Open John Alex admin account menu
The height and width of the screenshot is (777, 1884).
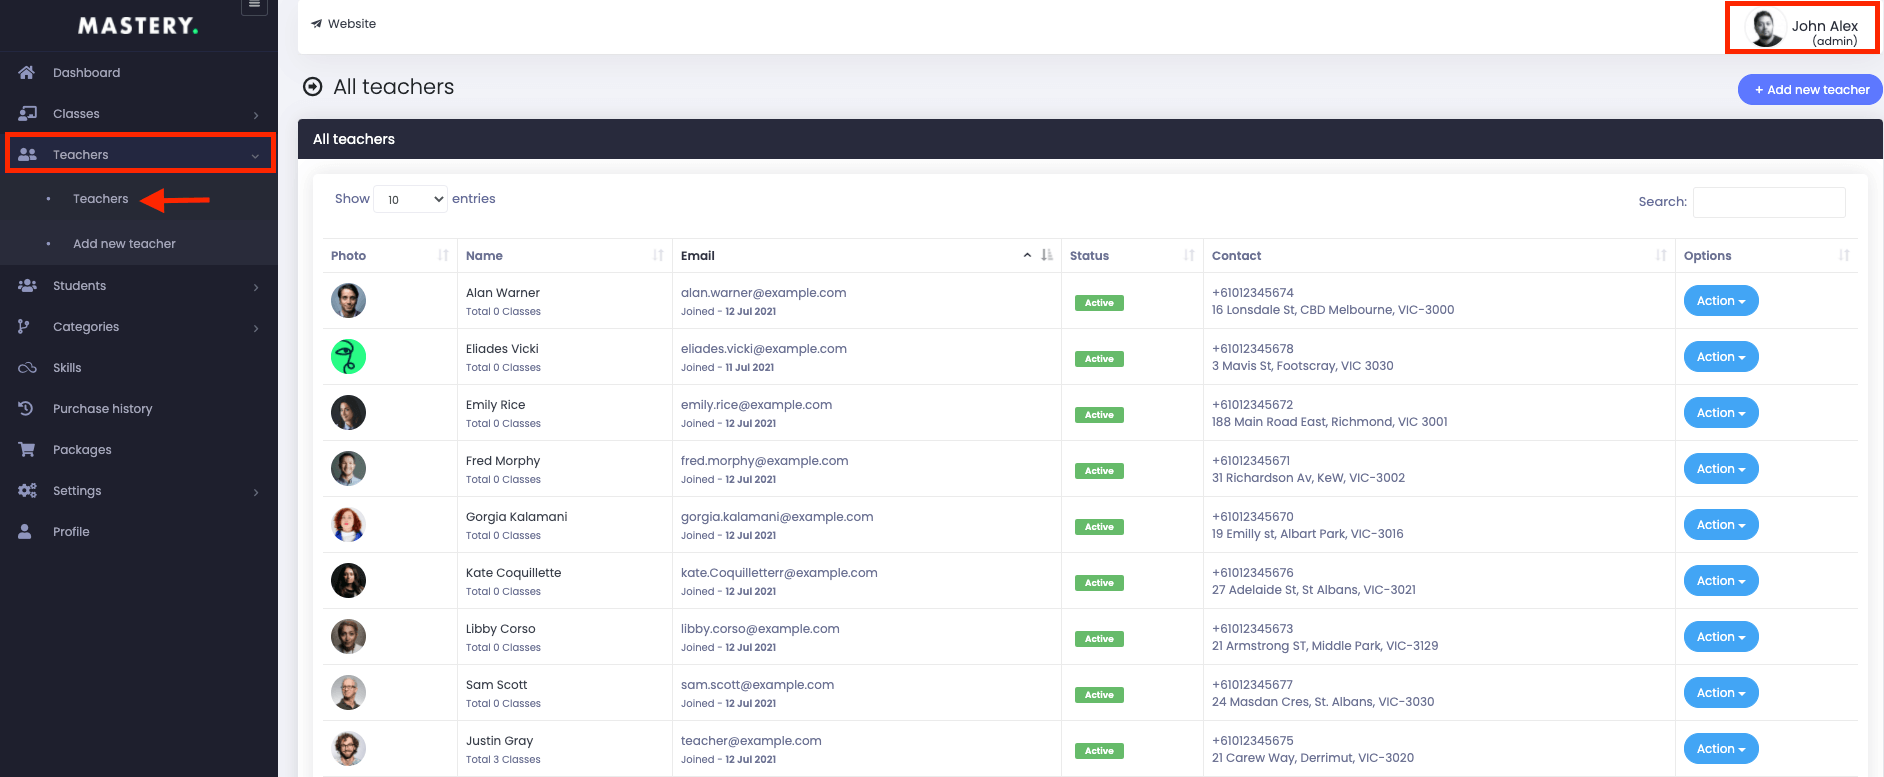[x=1802, y=28]
